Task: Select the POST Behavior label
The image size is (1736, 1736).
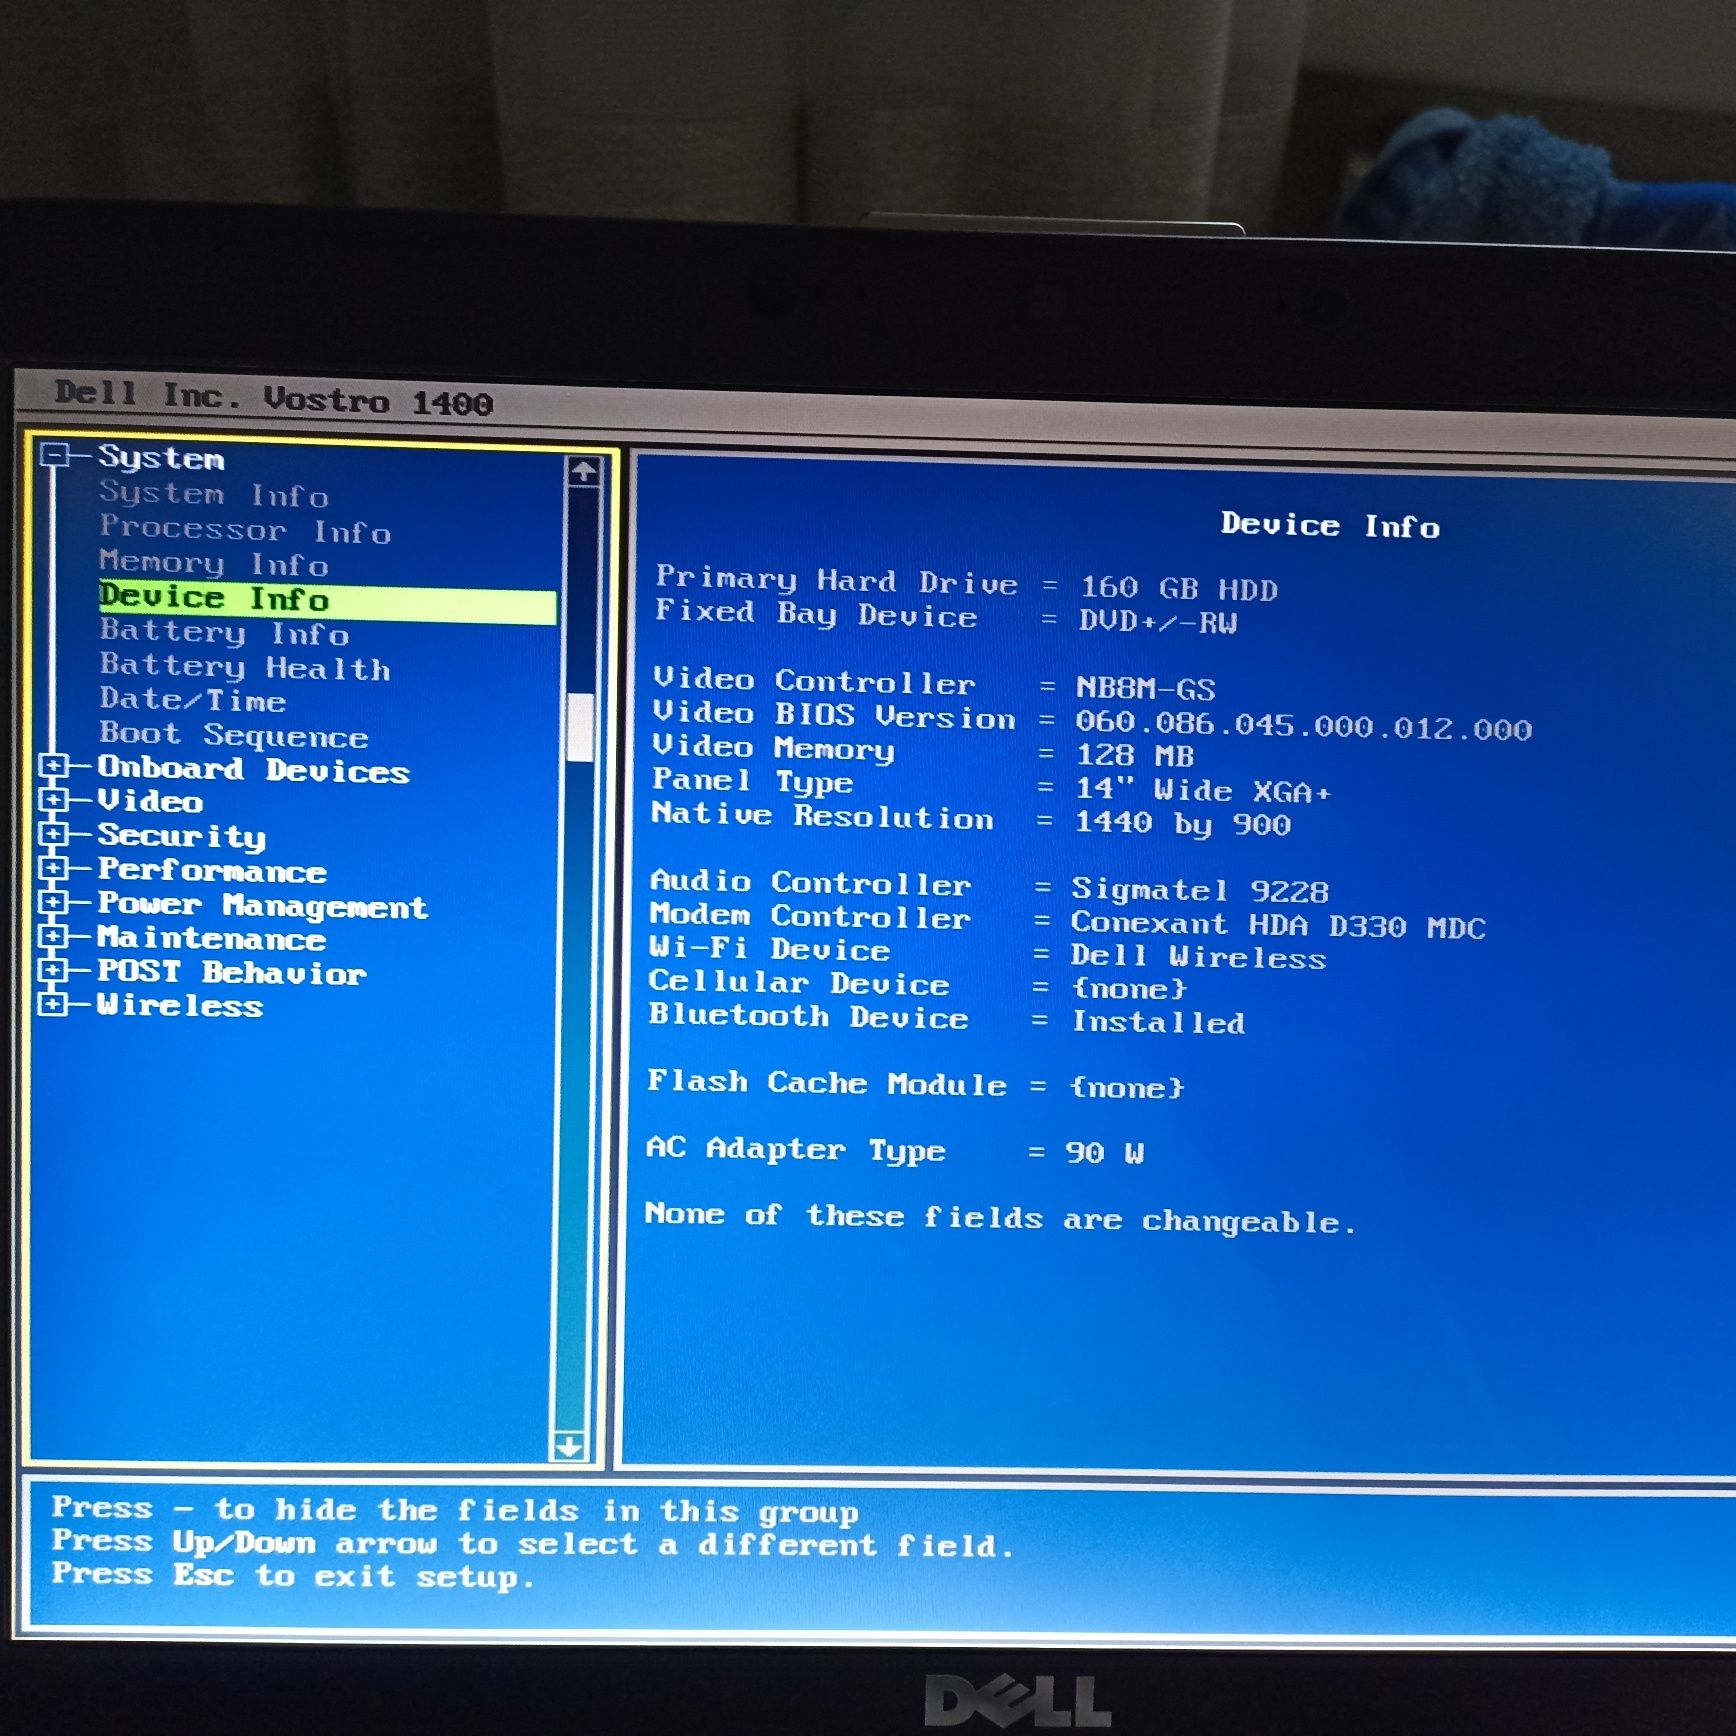Action: (232, 972)
